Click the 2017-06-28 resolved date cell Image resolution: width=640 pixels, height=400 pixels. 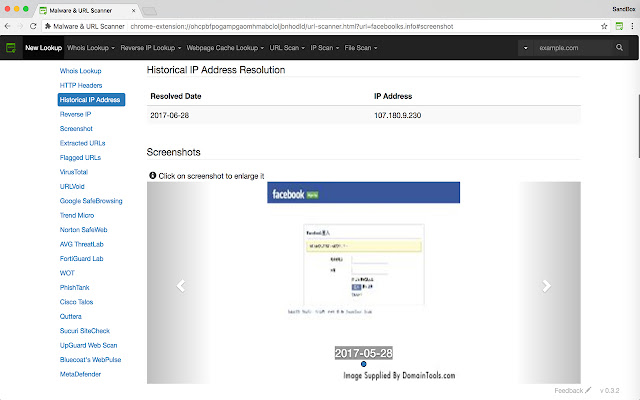170,116
